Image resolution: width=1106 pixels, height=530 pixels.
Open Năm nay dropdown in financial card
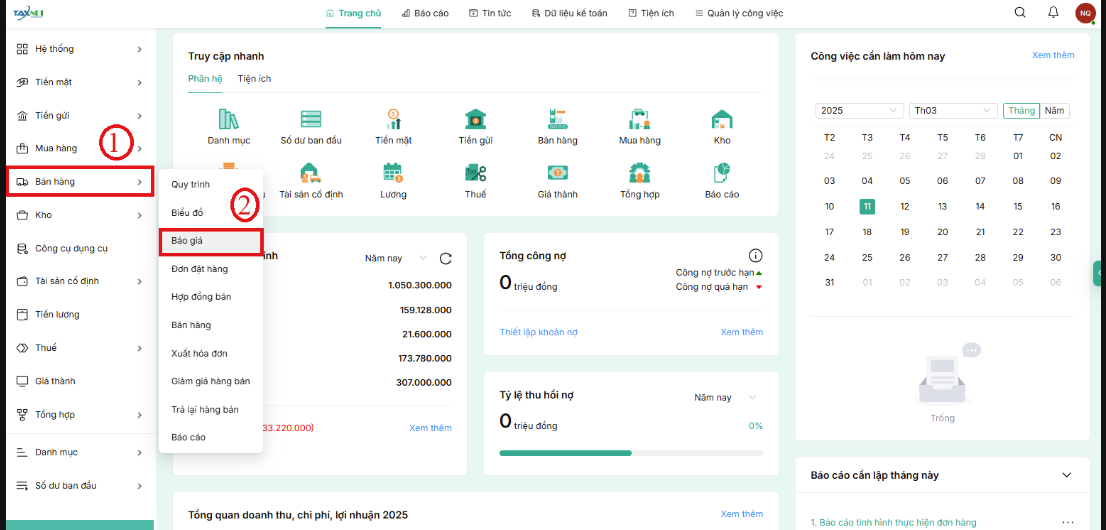click(x=396, y=258)
